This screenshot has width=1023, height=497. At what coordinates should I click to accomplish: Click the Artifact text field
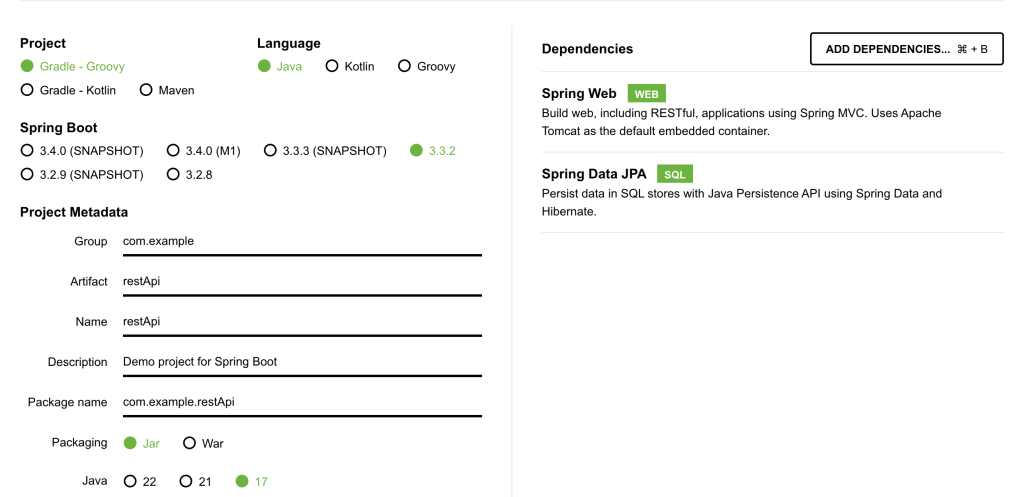300,282
